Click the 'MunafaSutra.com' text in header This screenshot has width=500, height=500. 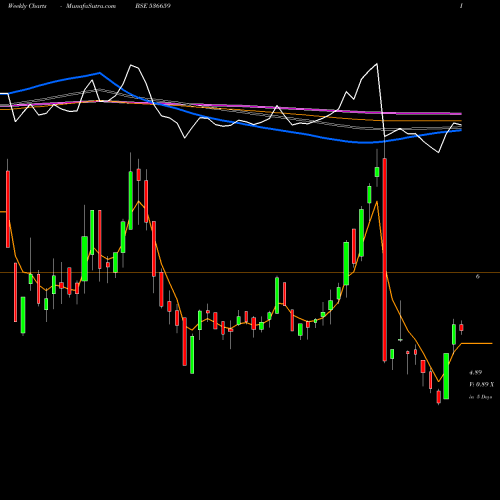(91, 6)
